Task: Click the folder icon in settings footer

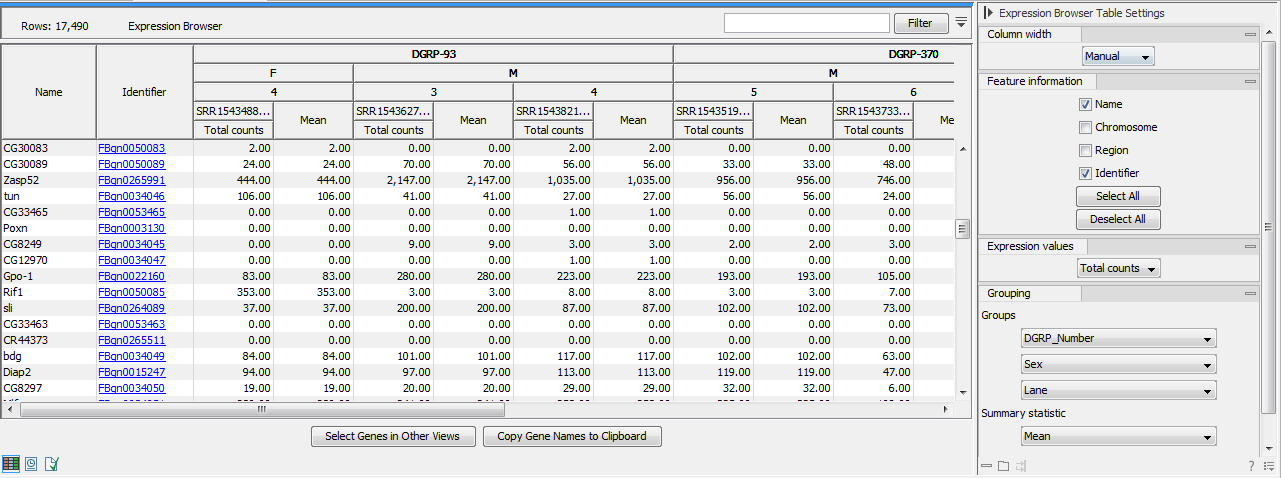Action: click(x=1004, y=466)
